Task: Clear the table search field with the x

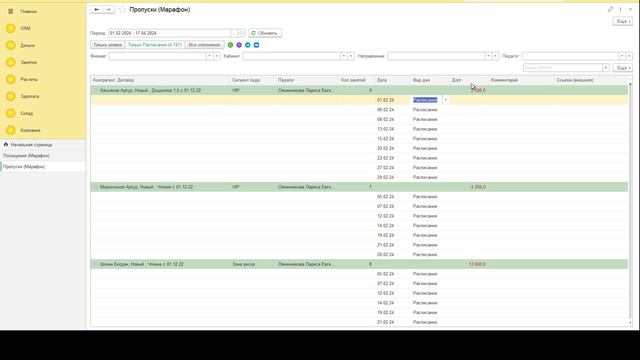Action: tap(606, 68)
